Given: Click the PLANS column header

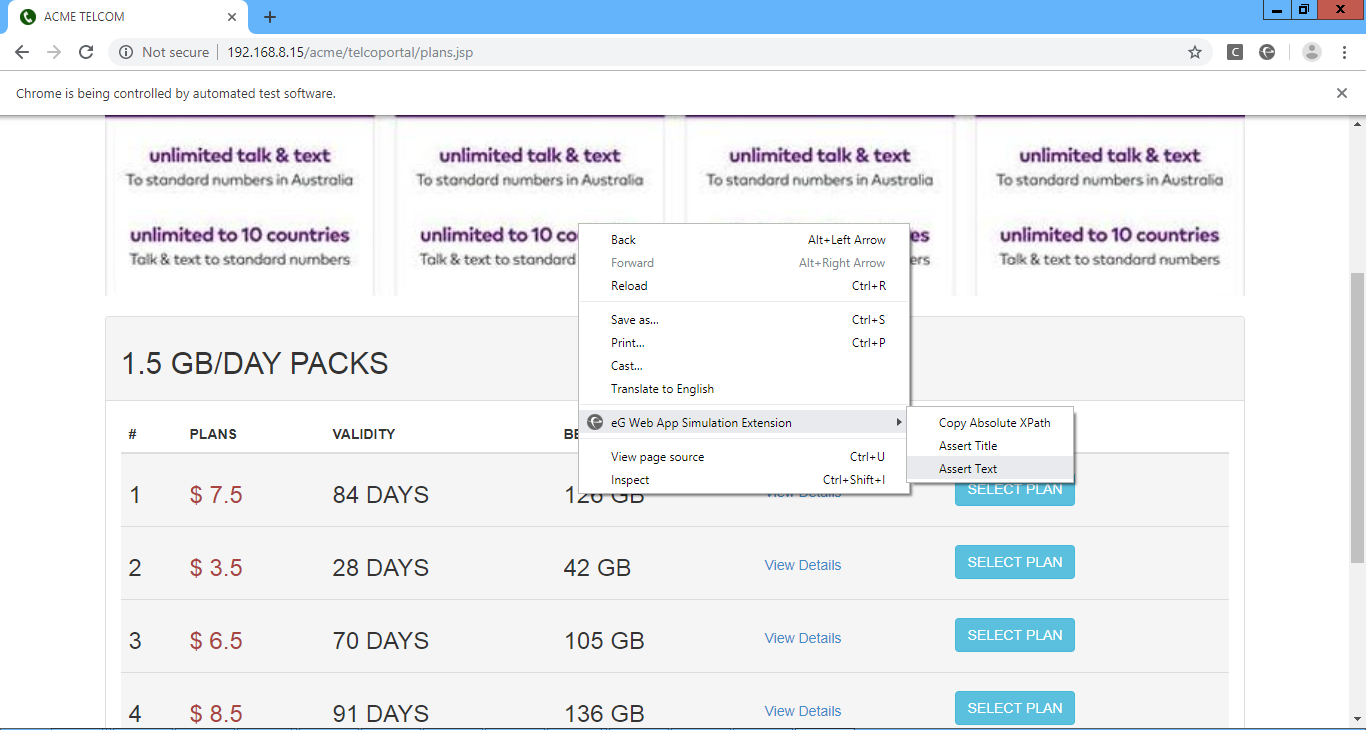Looking at the screenshot, I should pyautogui.click(x=213, y=434).
